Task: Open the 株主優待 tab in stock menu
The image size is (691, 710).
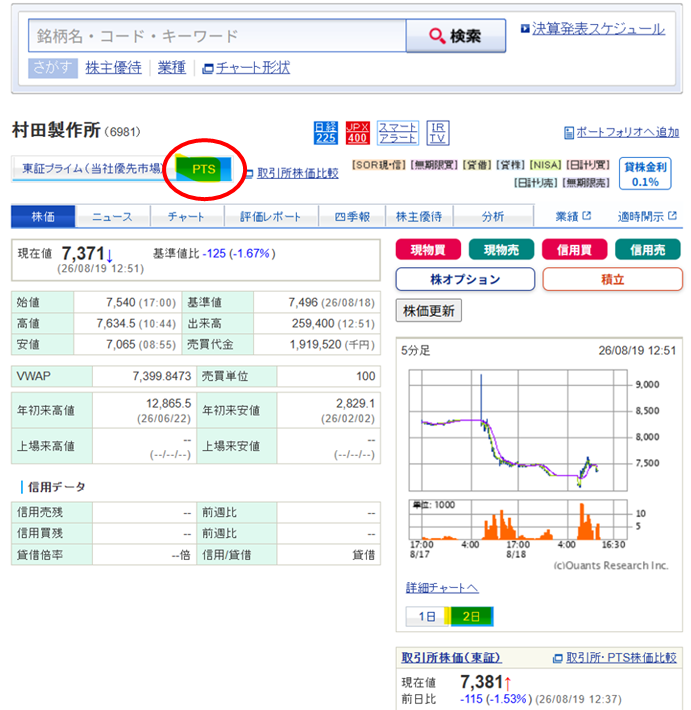Action: pos(419,216)
